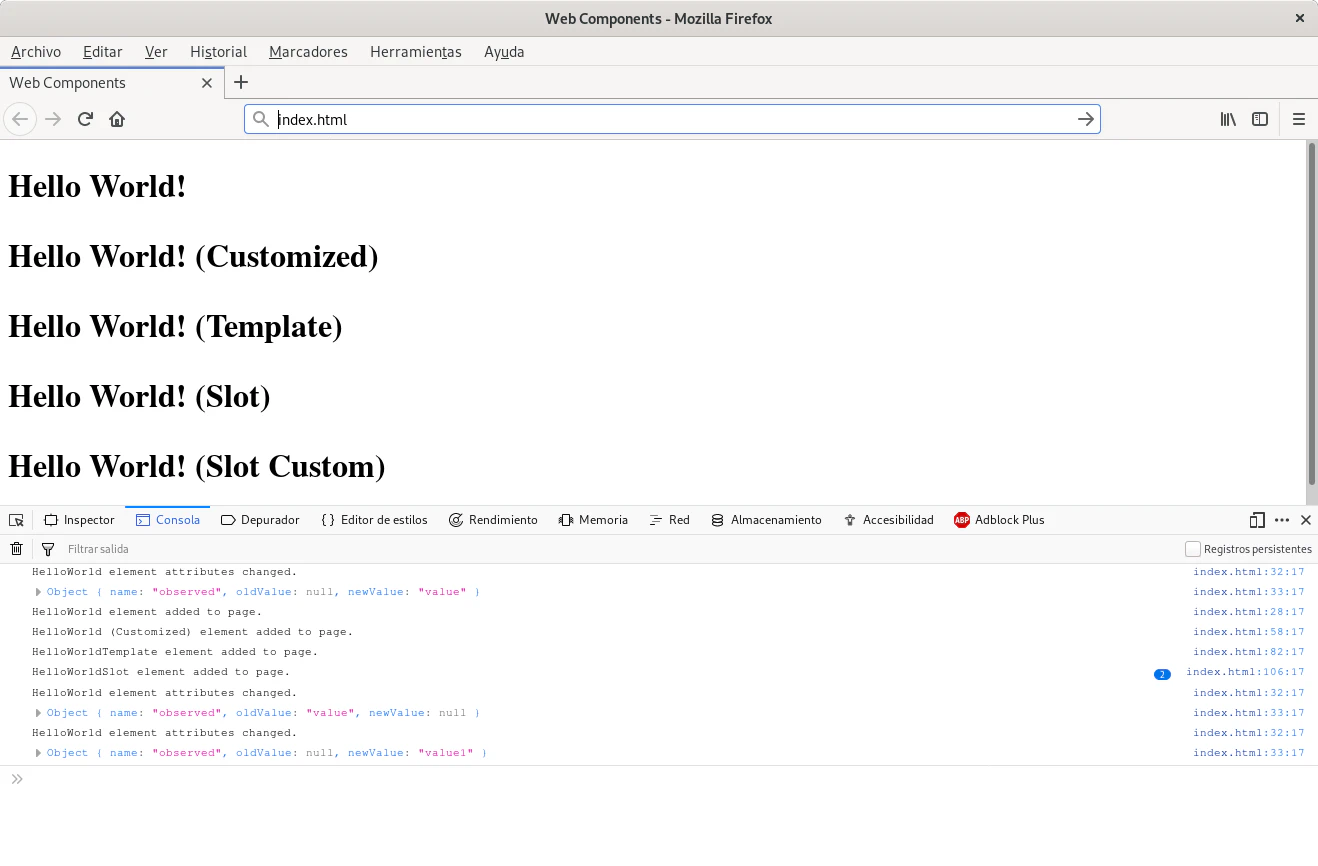Open new tab with plus button

pyautogui.click(x=241, y=82)
